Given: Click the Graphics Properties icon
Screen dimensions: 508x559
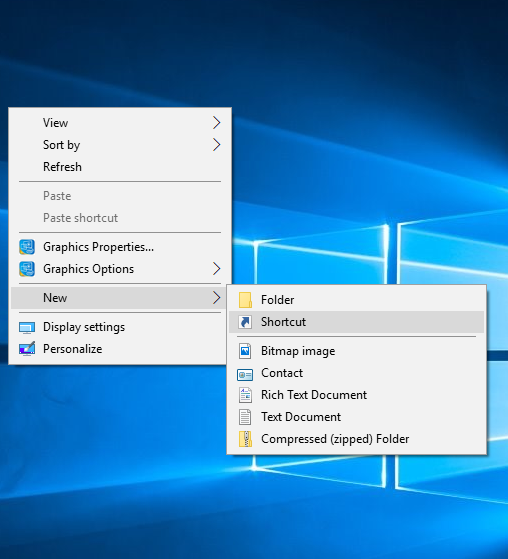Looking at the screenshot, I should [x=27, y=247].
